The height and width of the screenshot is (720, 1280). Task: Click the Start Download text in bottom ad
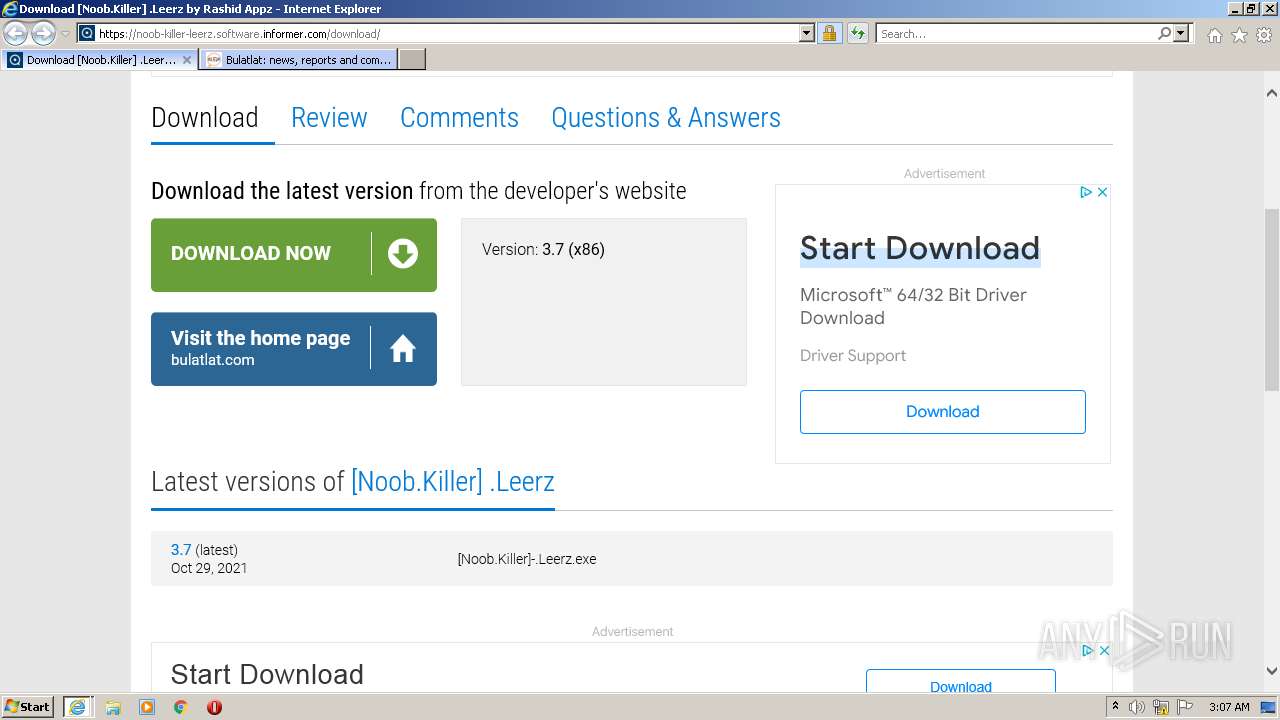point(267,675)
